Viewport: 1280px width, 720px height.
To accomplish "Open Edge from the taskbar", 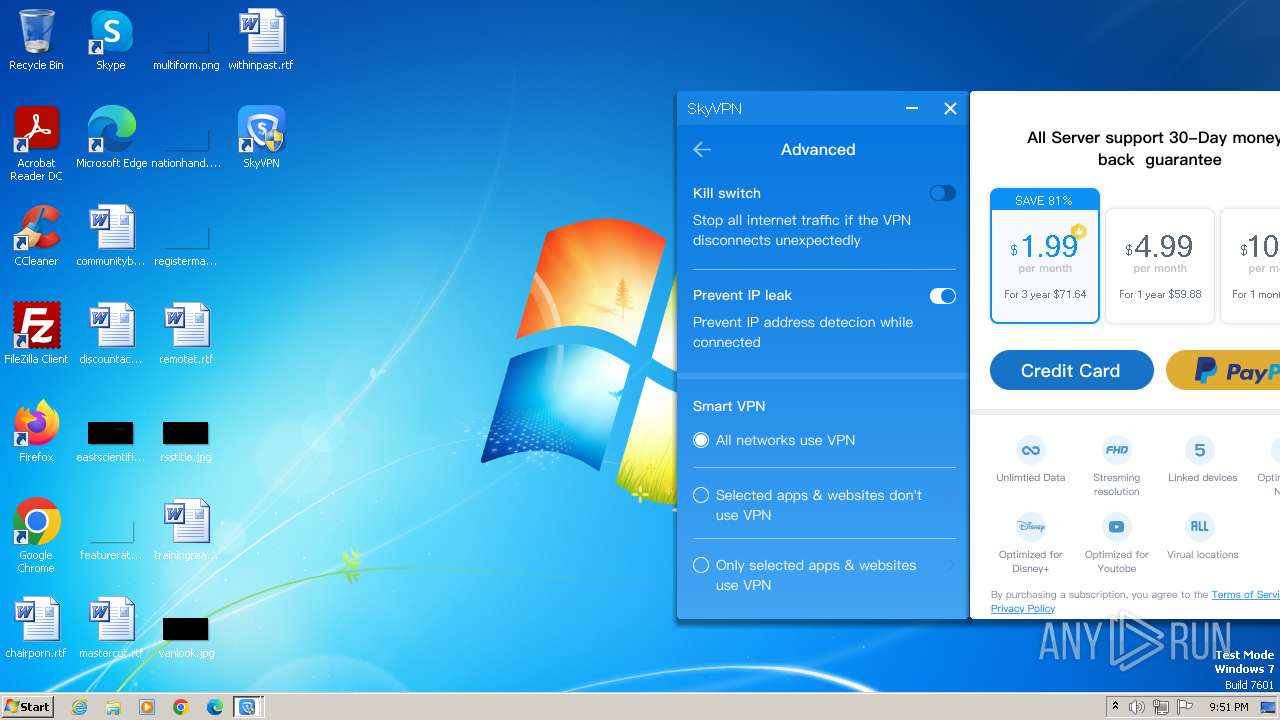I will [x=214, y=707].
